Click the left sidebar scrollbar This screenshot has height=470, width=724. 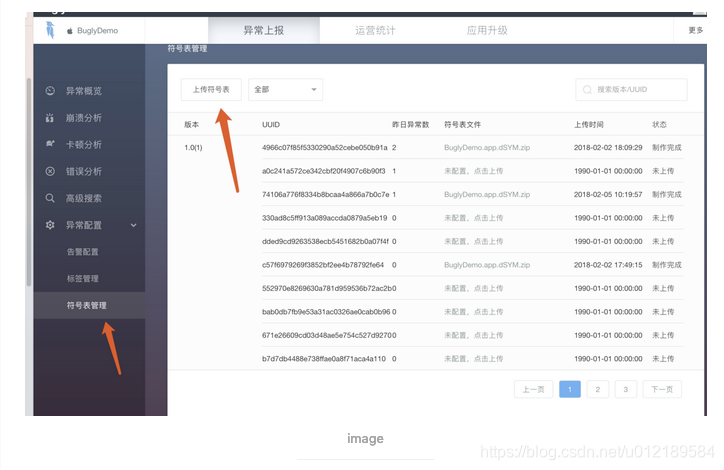coord(29,182)
